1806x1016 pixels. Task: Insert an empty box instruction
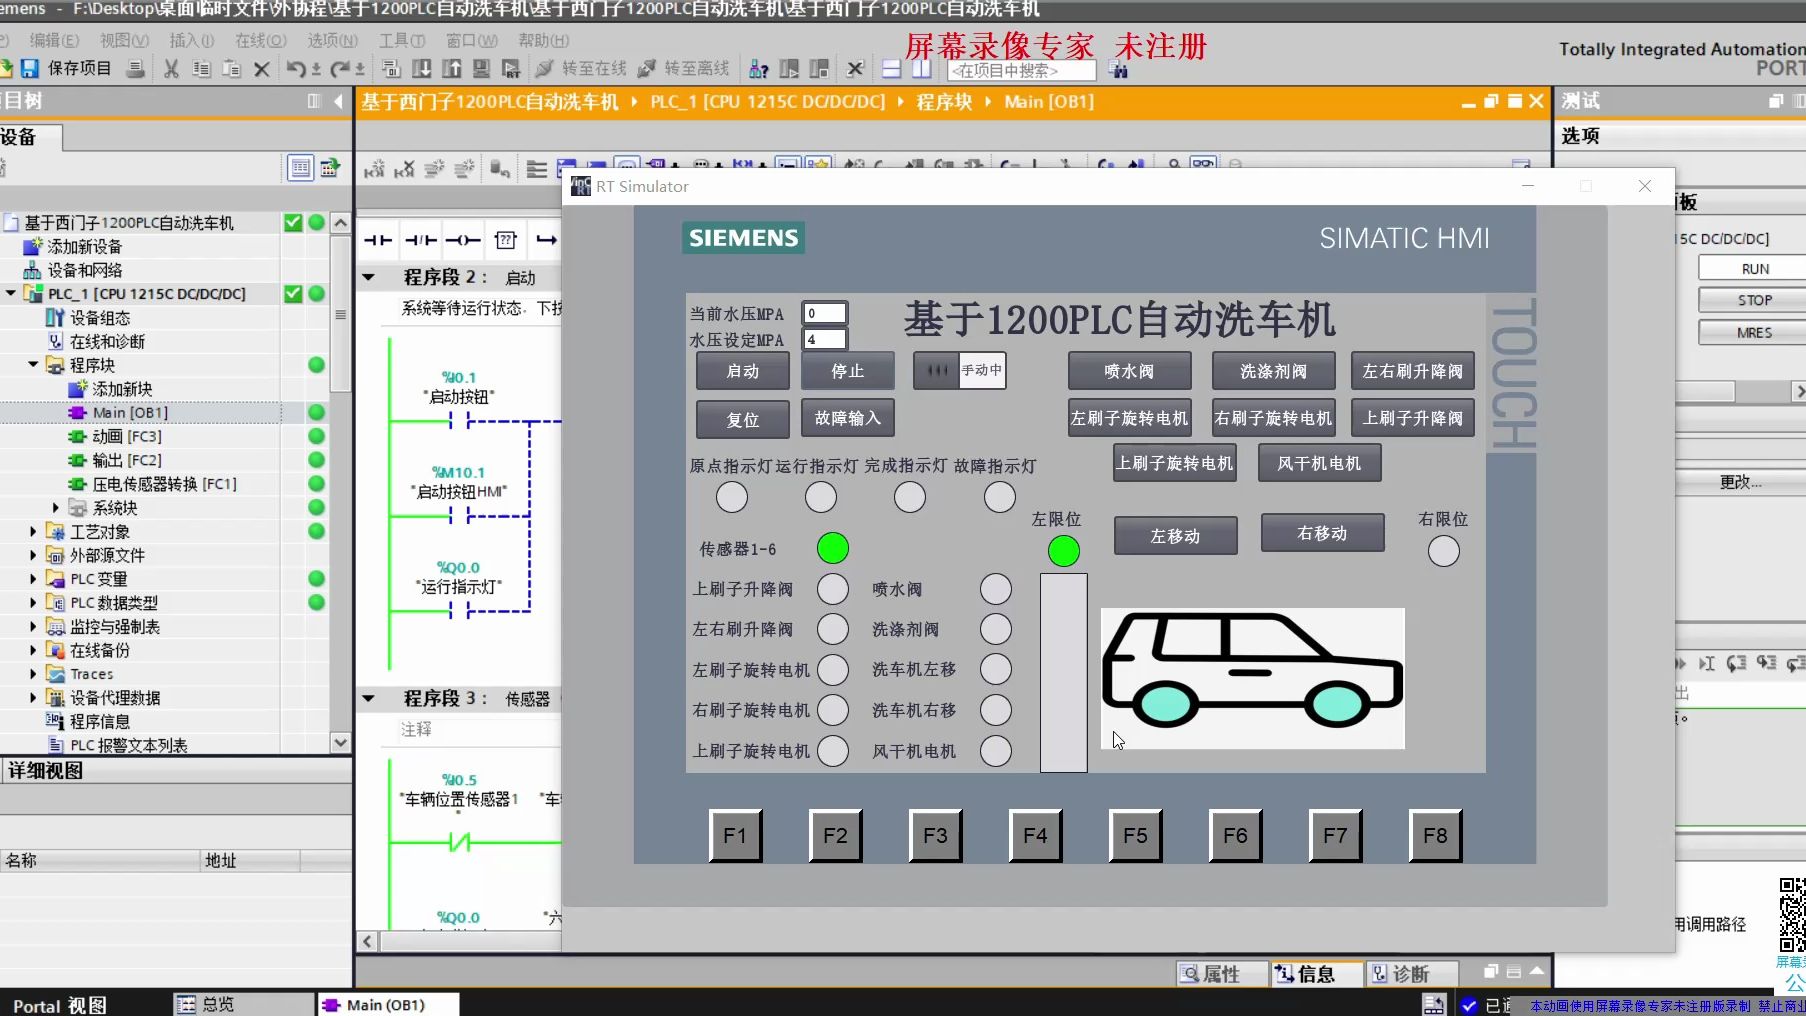506,240
